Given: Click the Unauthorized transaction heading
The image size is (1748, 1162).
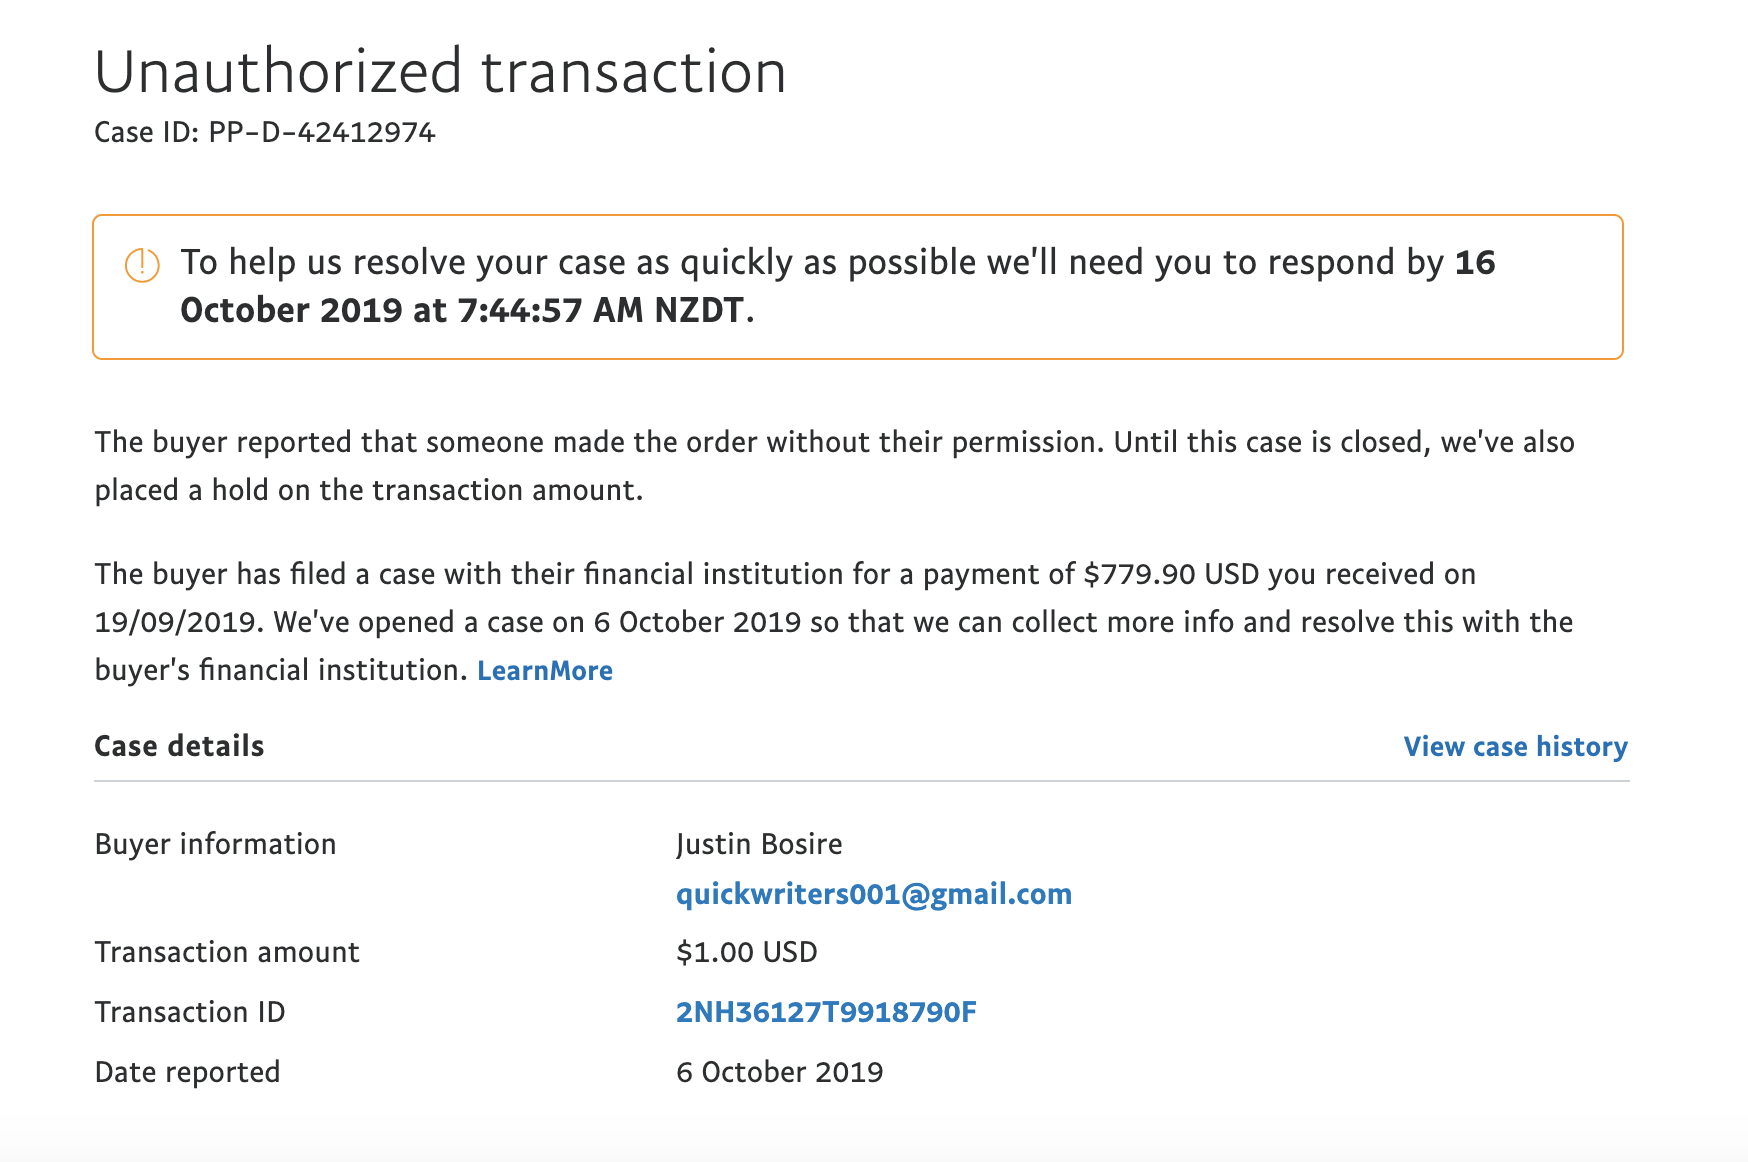Looking at the screenshot, I should 440,72.
